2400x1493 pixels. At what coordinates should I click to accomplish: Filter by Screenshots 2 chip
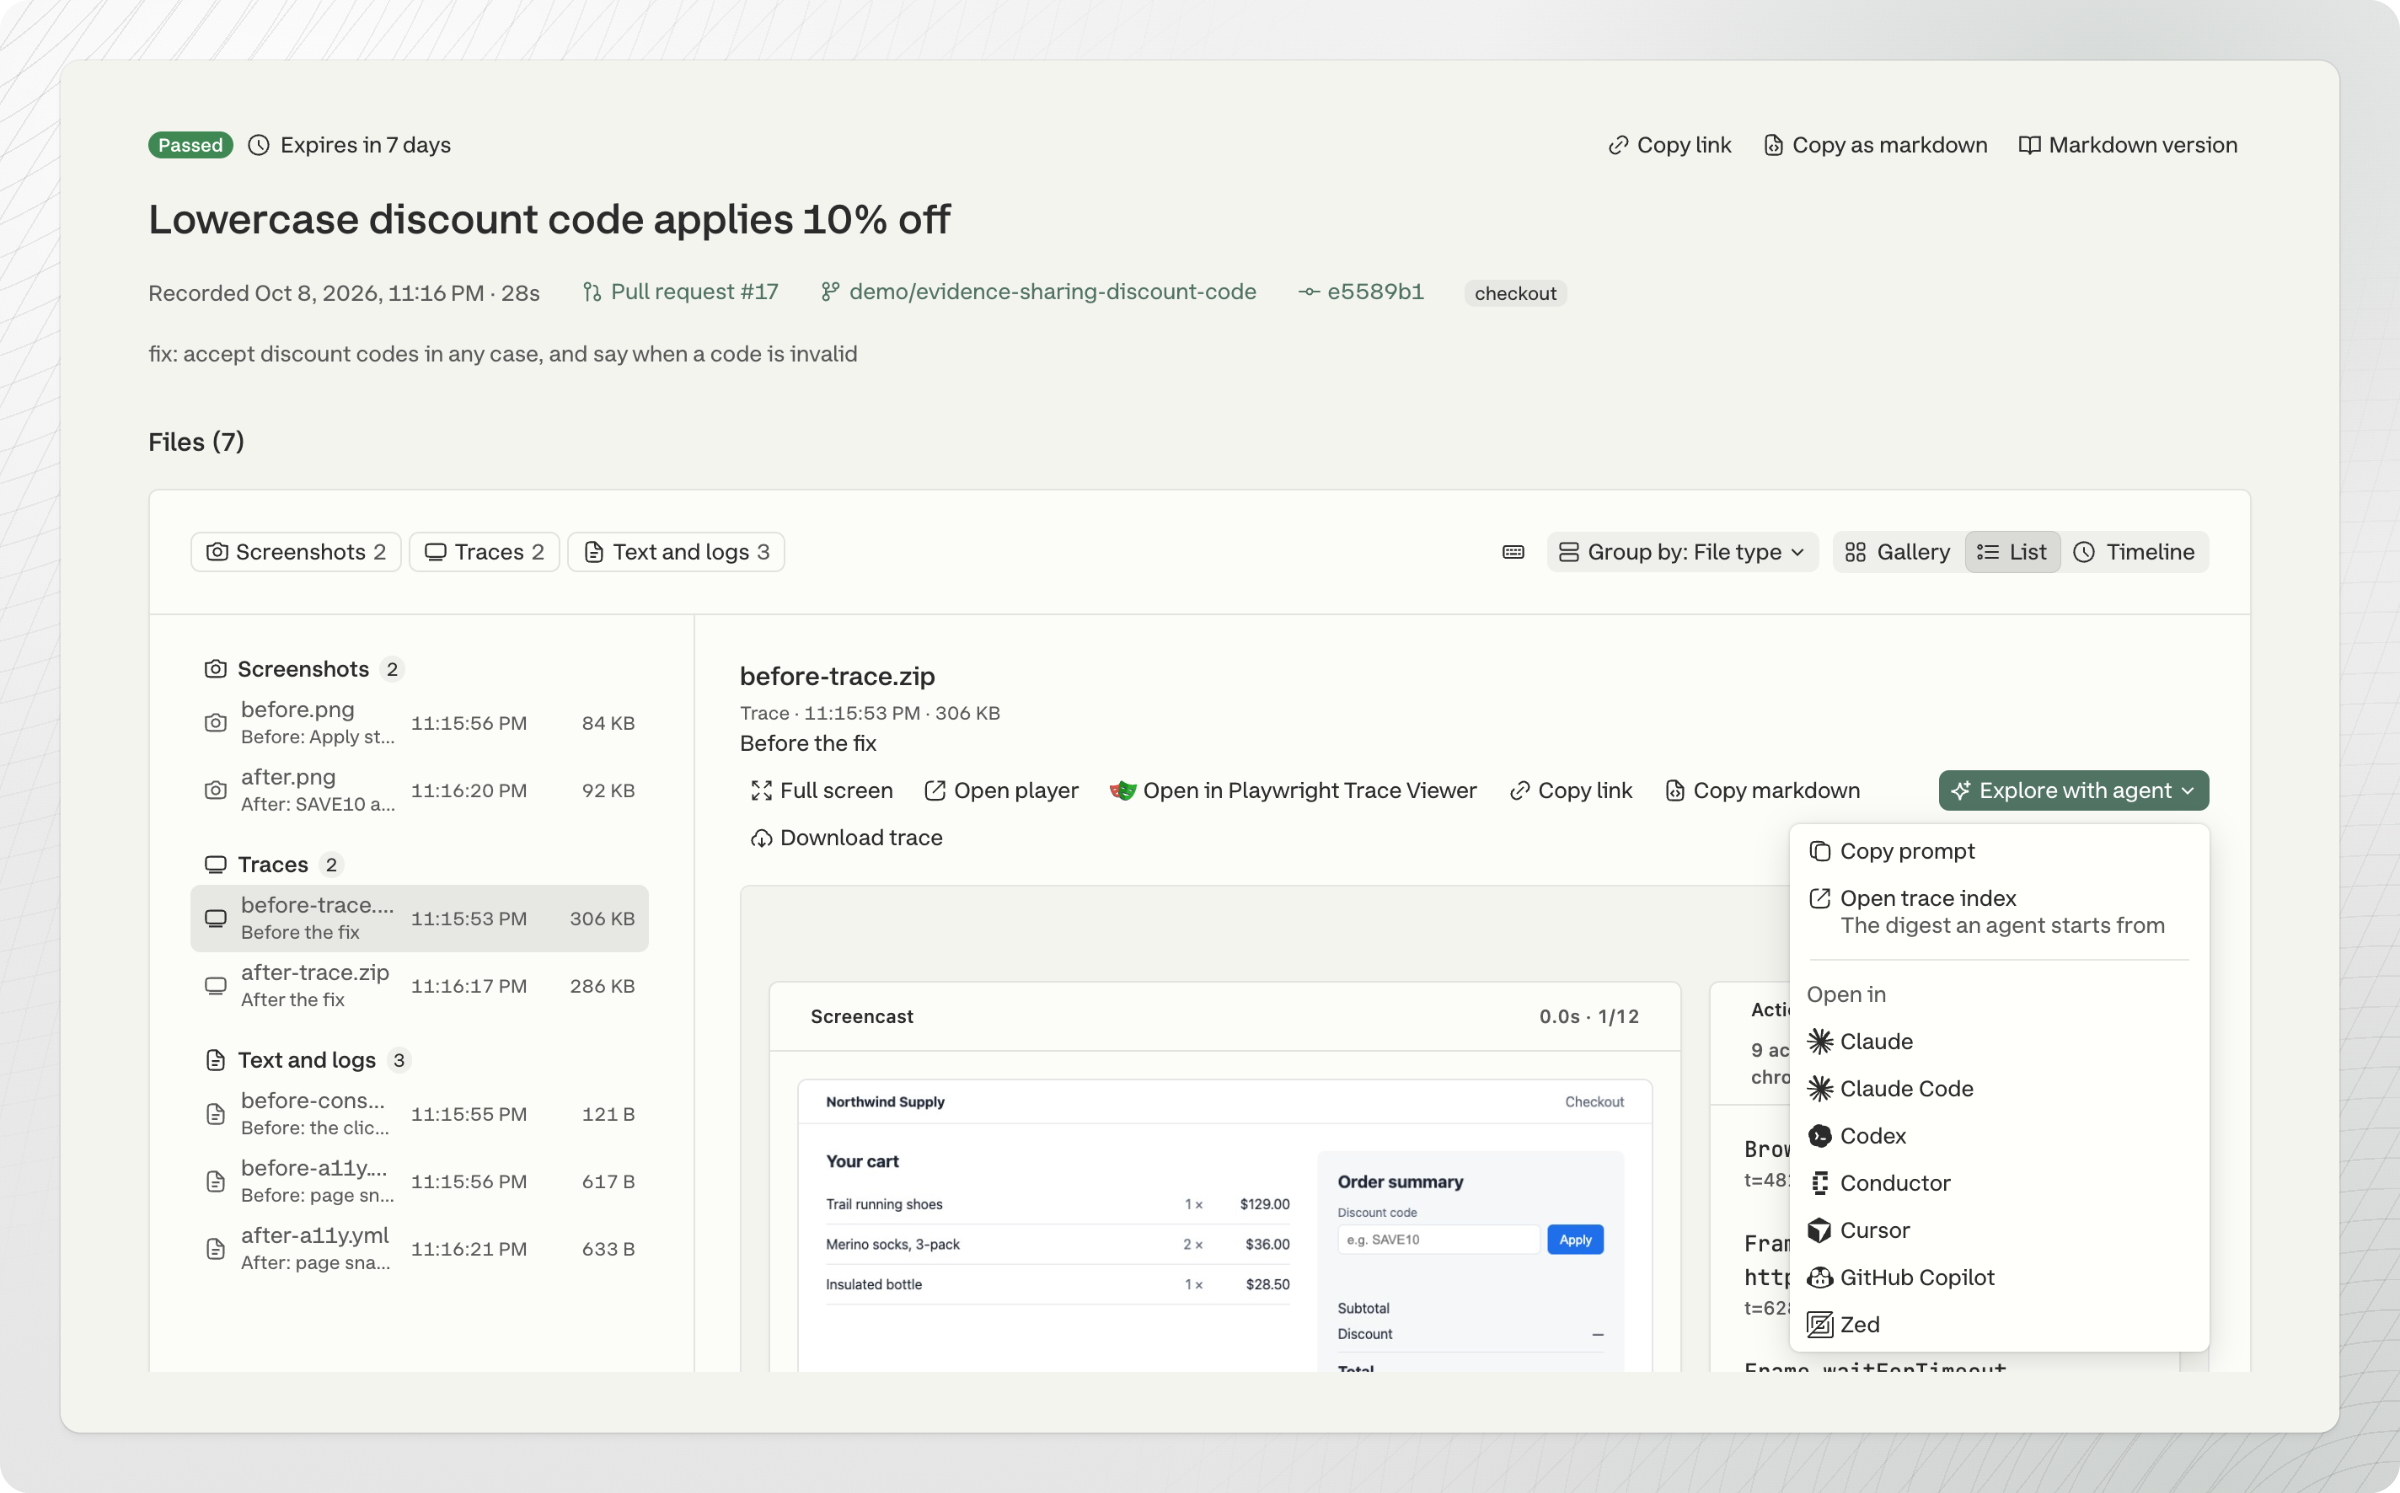click(296, 552)
